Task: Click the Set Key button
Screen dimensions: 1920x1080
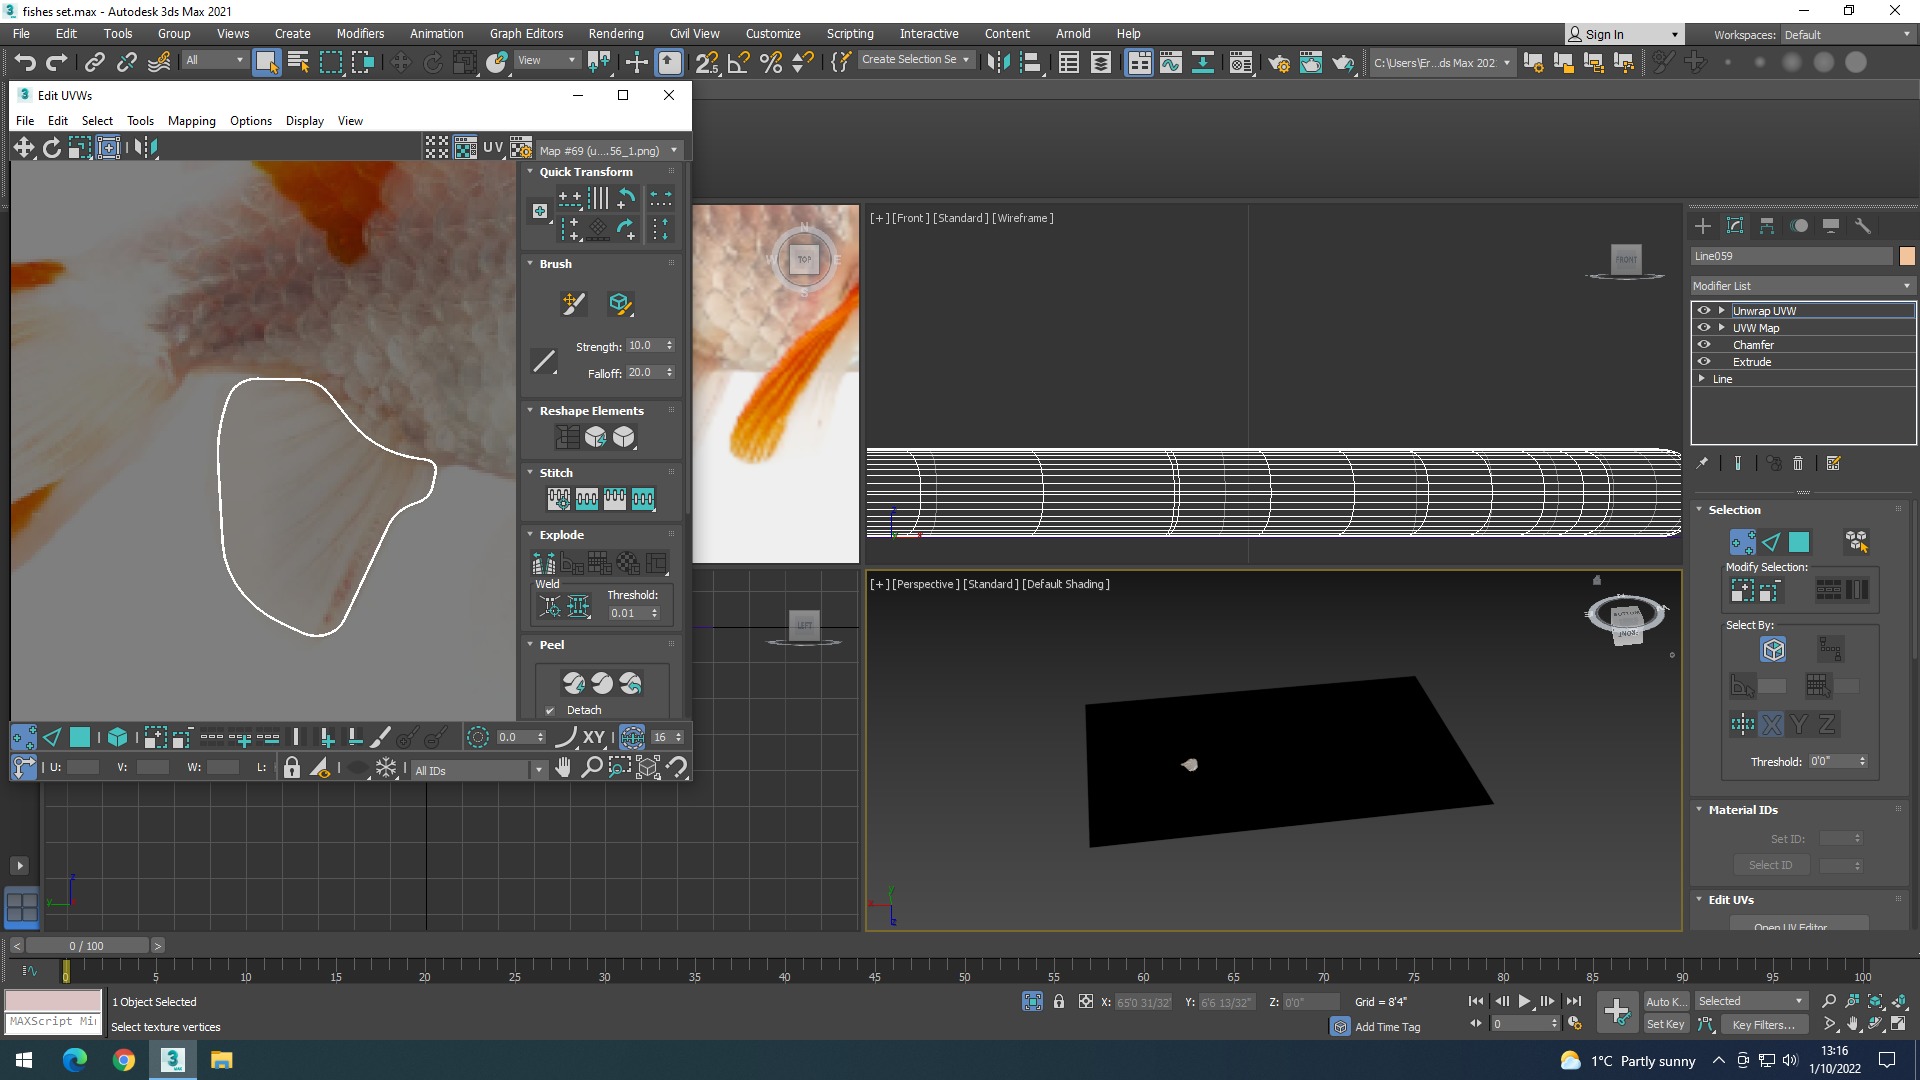Action: (x=1665, y=1024)
